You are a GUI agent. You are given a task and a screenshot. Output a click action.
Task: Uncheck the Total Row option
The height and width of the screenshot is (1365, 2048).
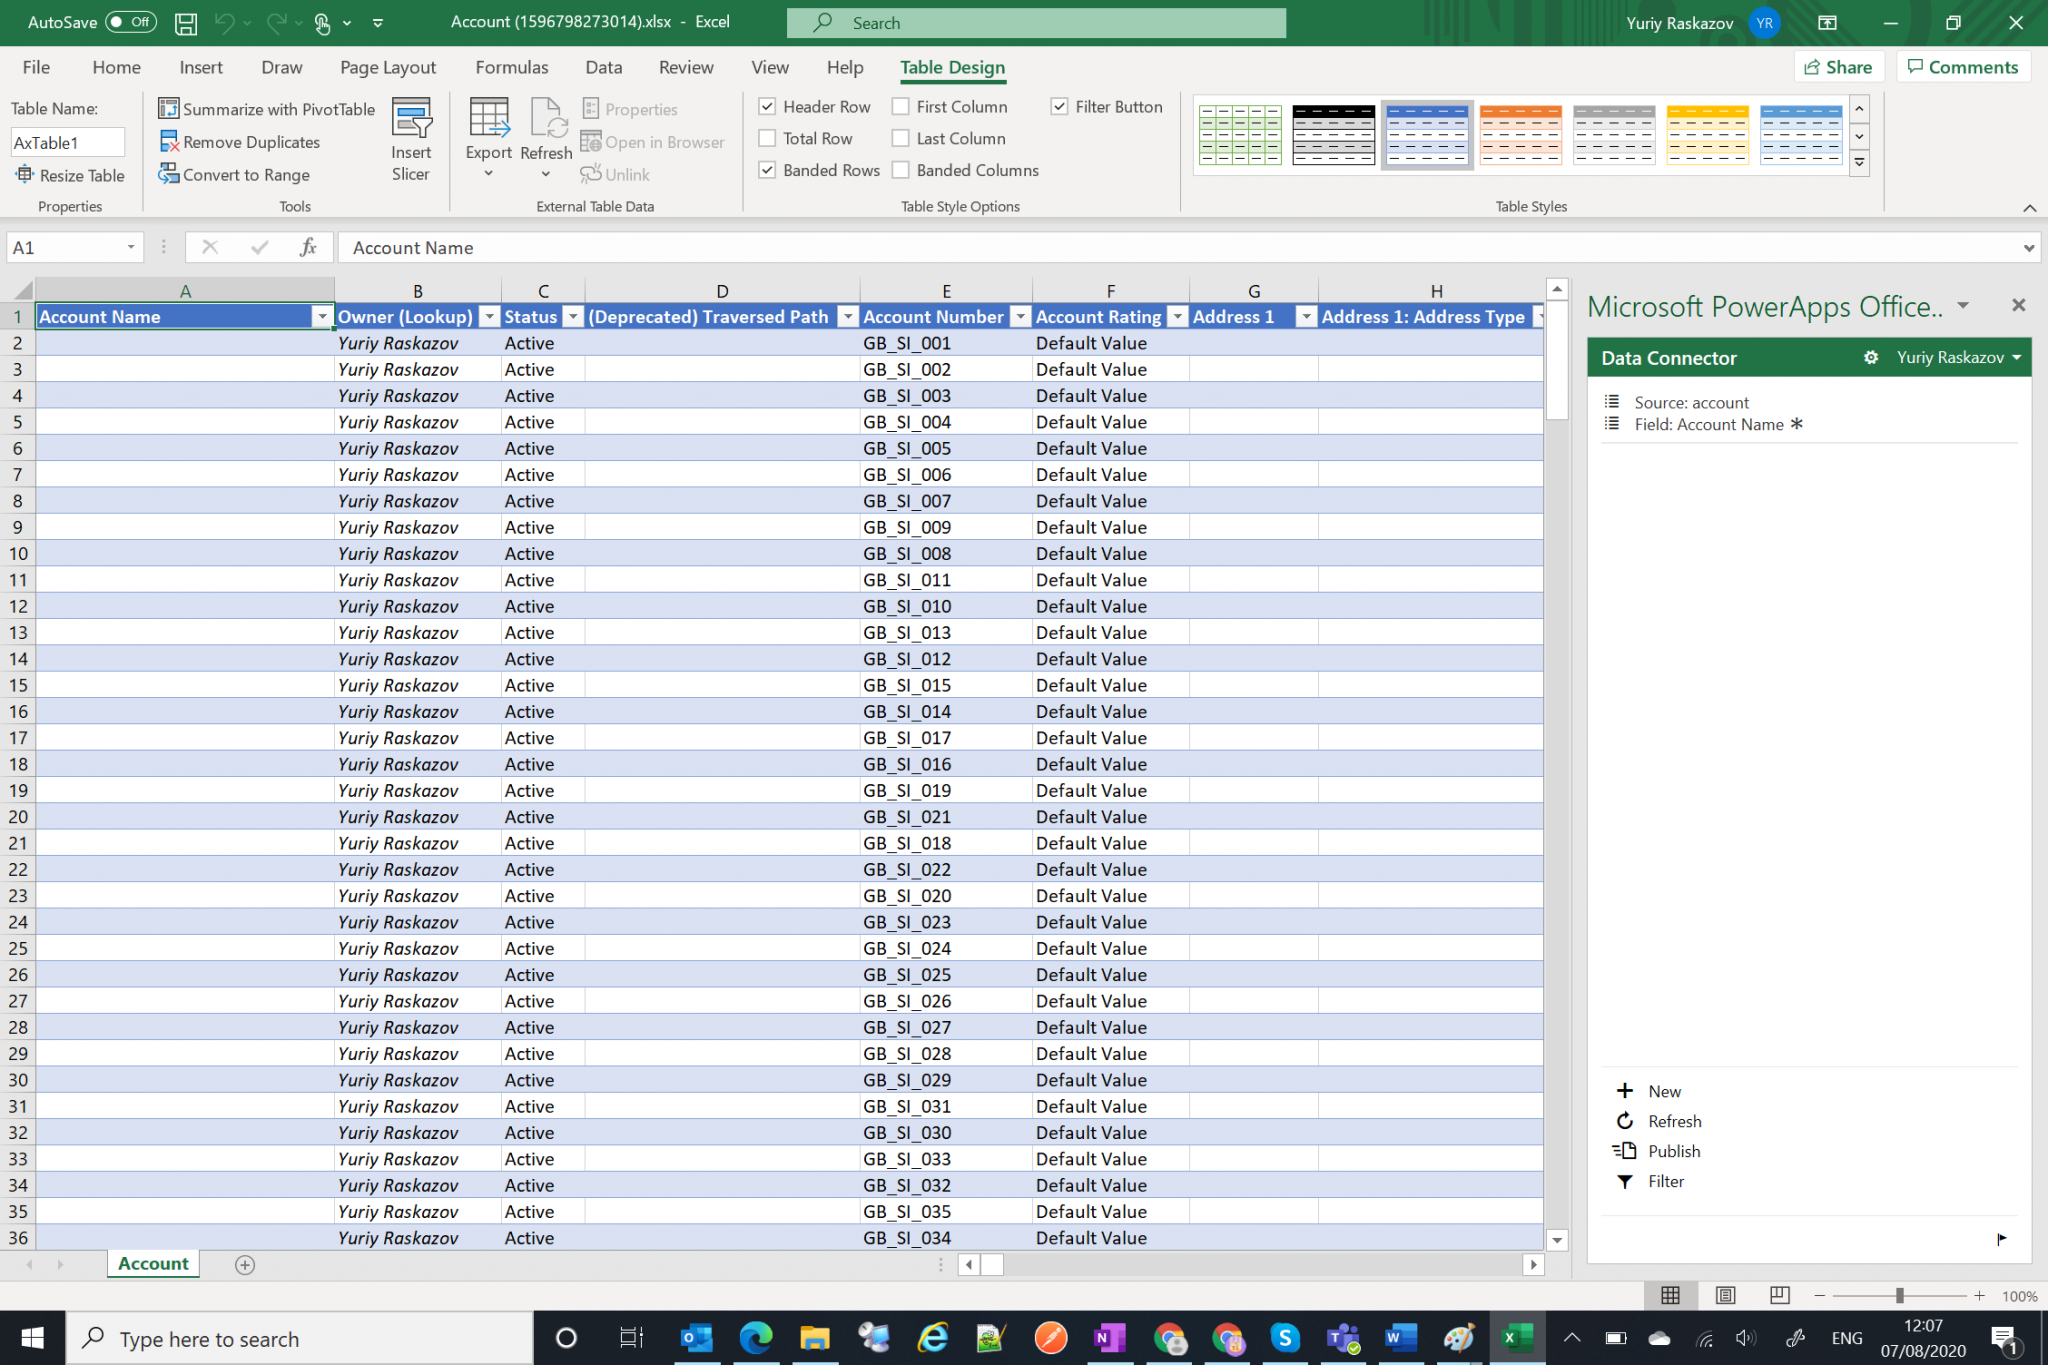[x=767, y=138]
